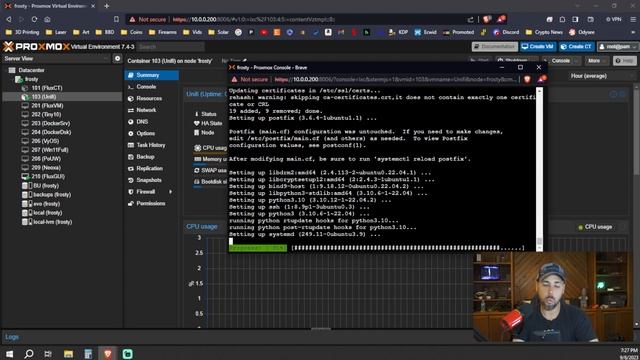Click the console window Brave Shields icon

(527, 79)
